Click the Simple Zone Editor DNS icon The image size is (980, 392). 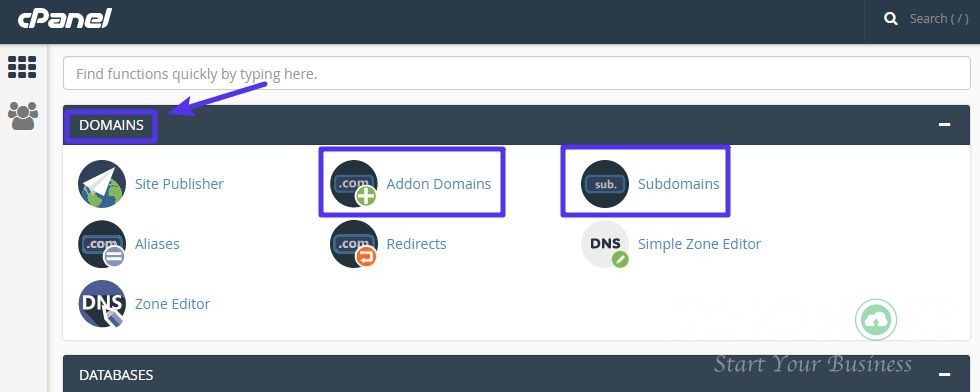click(605, 244)
